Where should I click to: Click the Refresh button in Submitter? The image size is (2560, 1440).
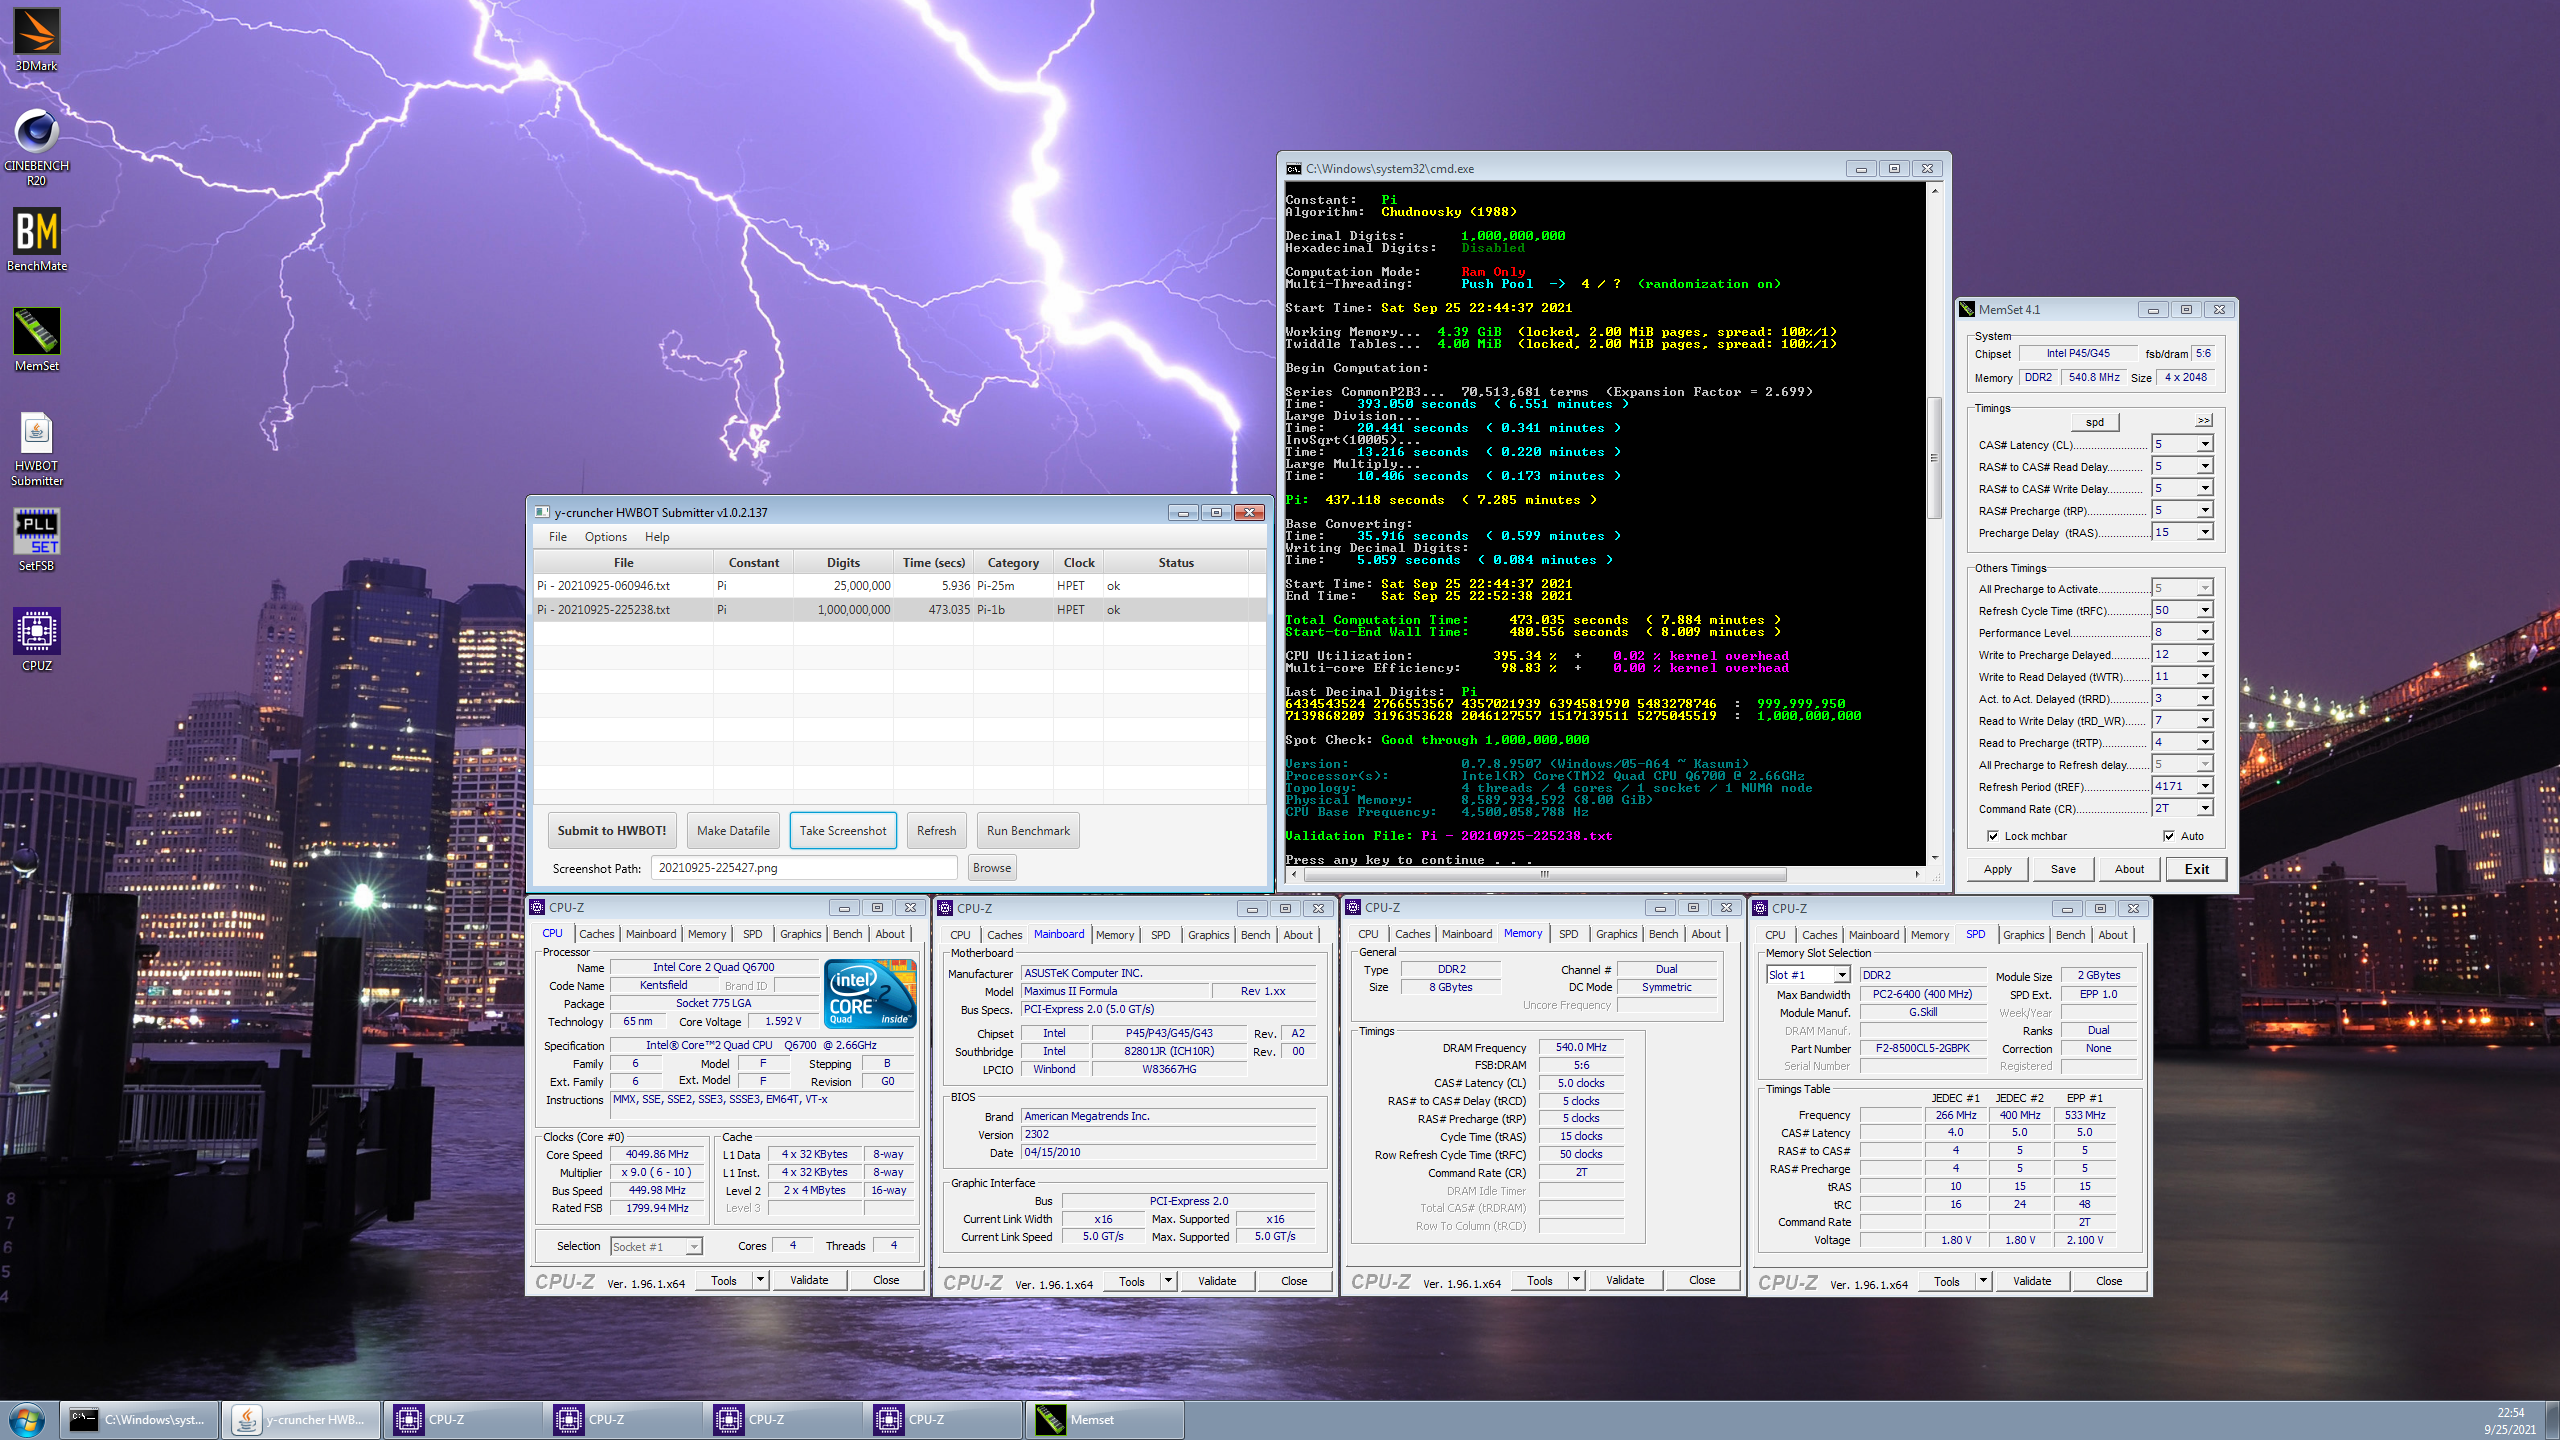(936, 830)
